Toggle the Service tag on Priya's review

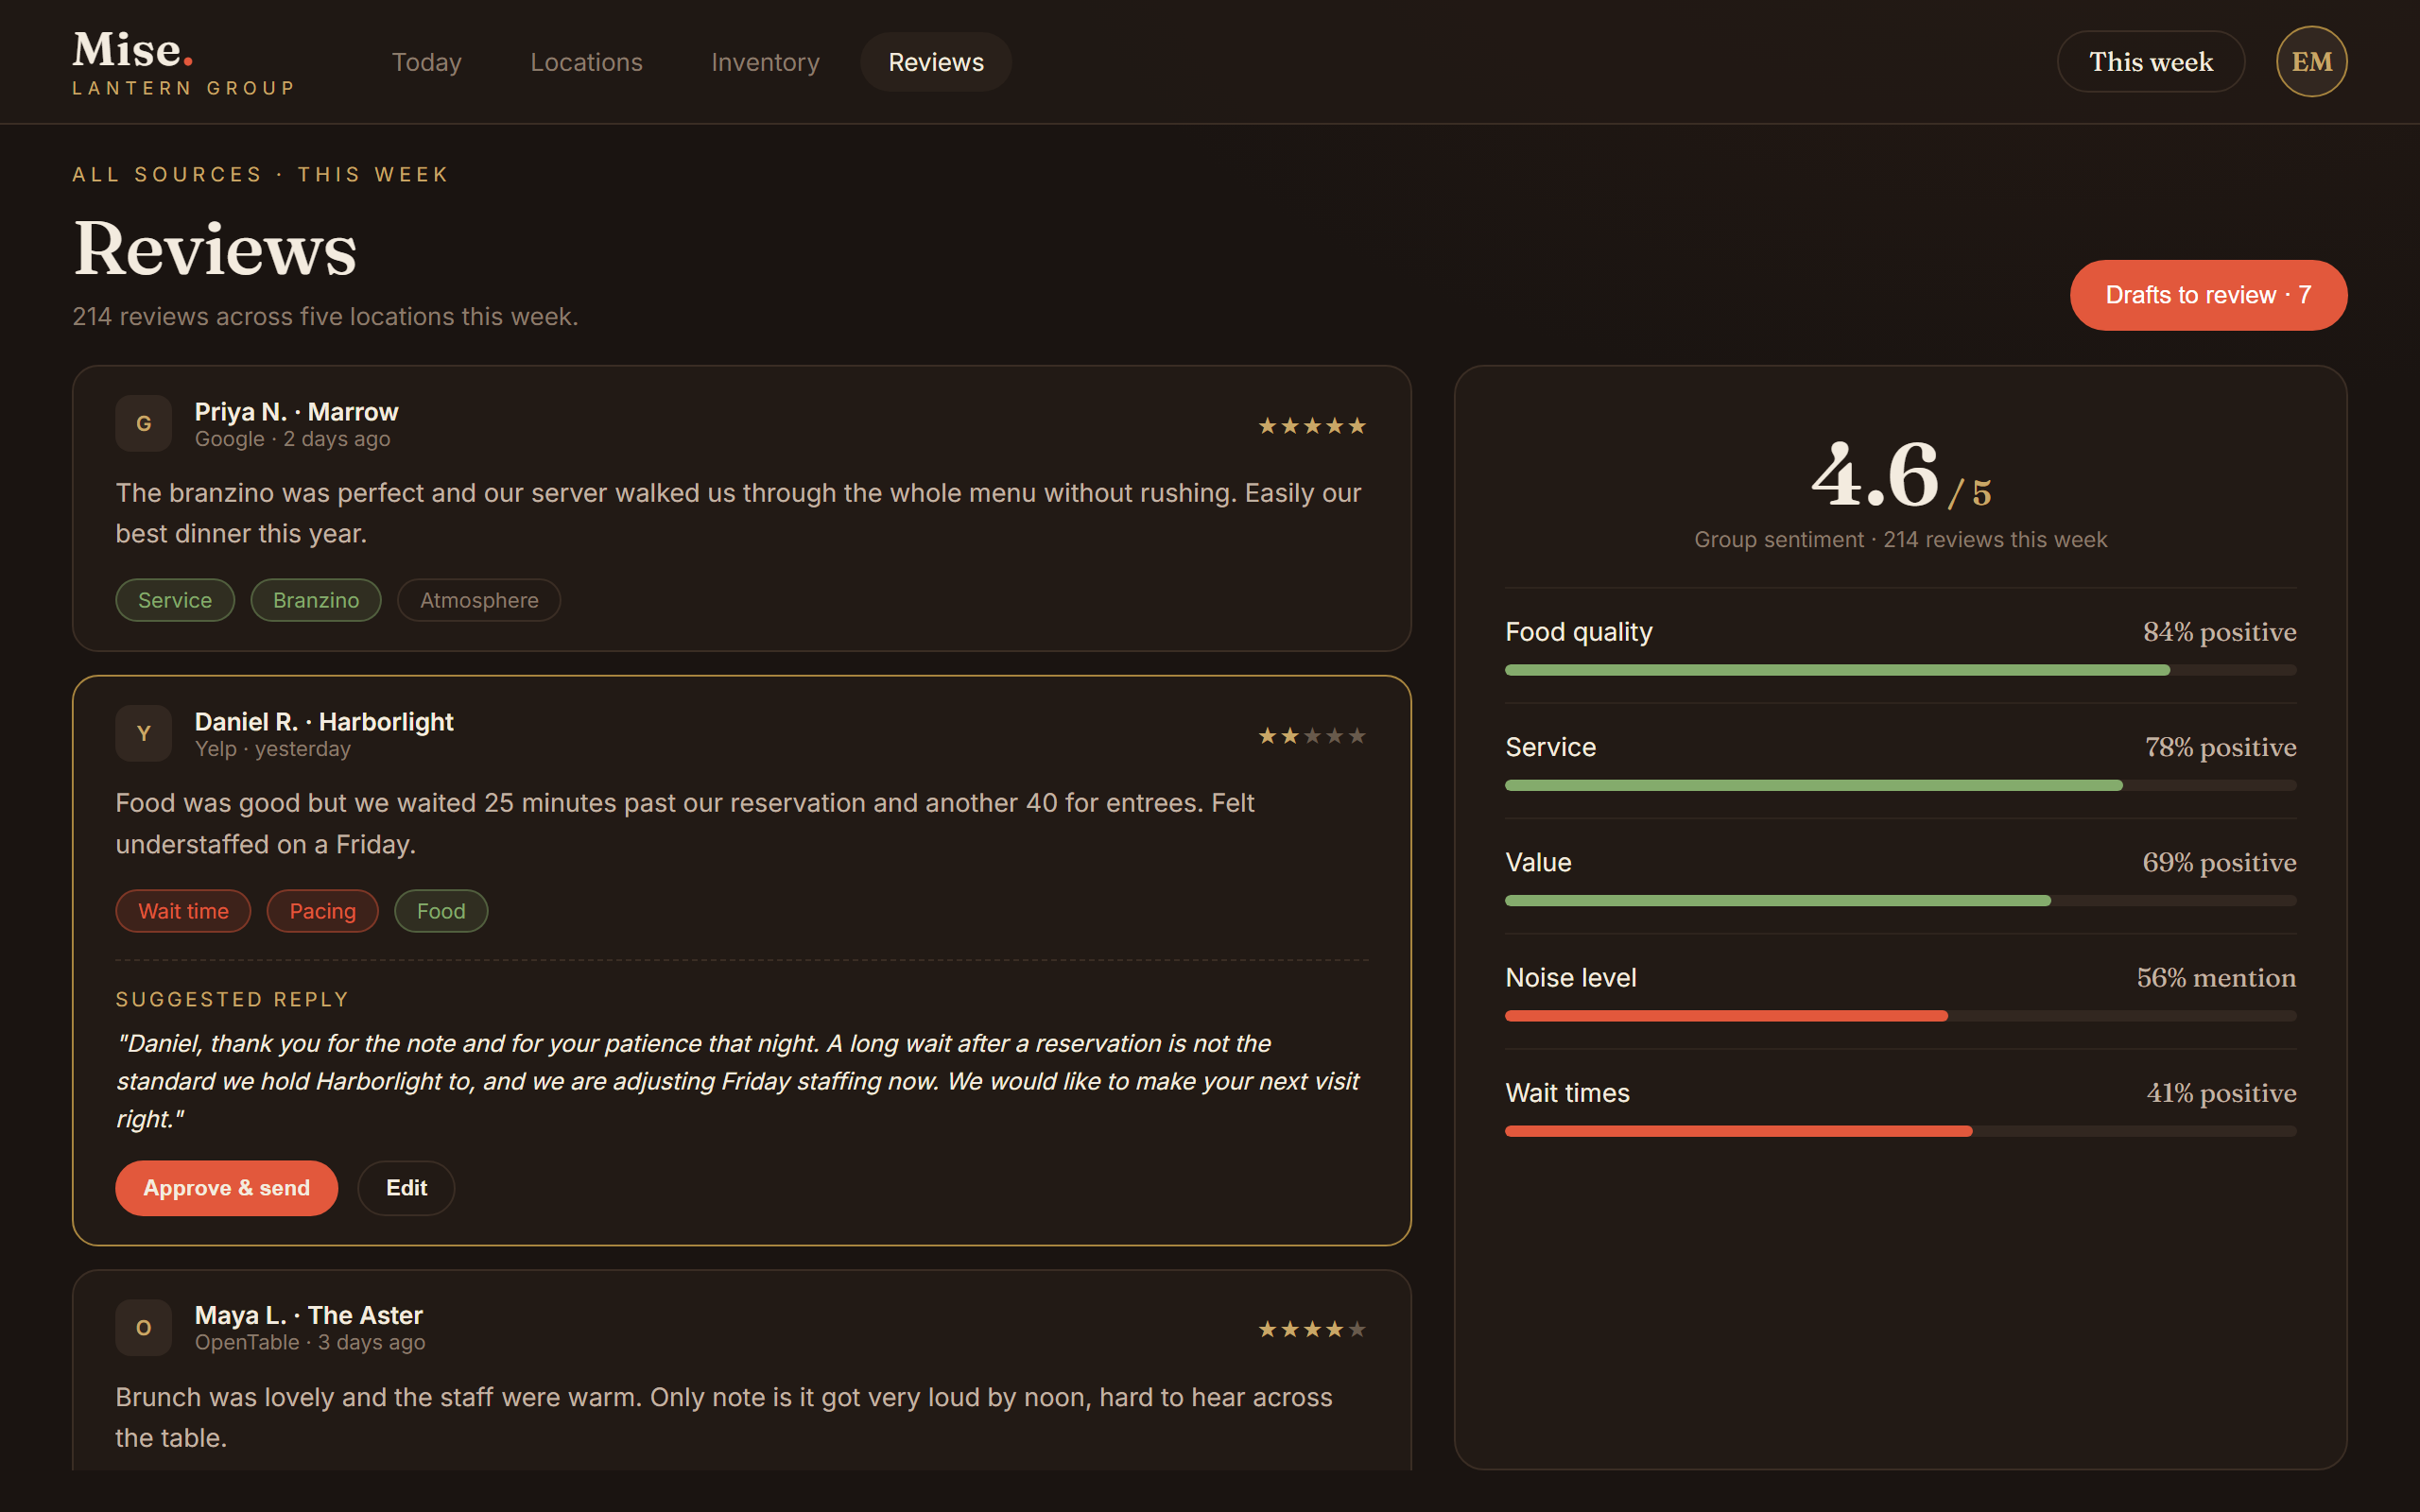175,600
